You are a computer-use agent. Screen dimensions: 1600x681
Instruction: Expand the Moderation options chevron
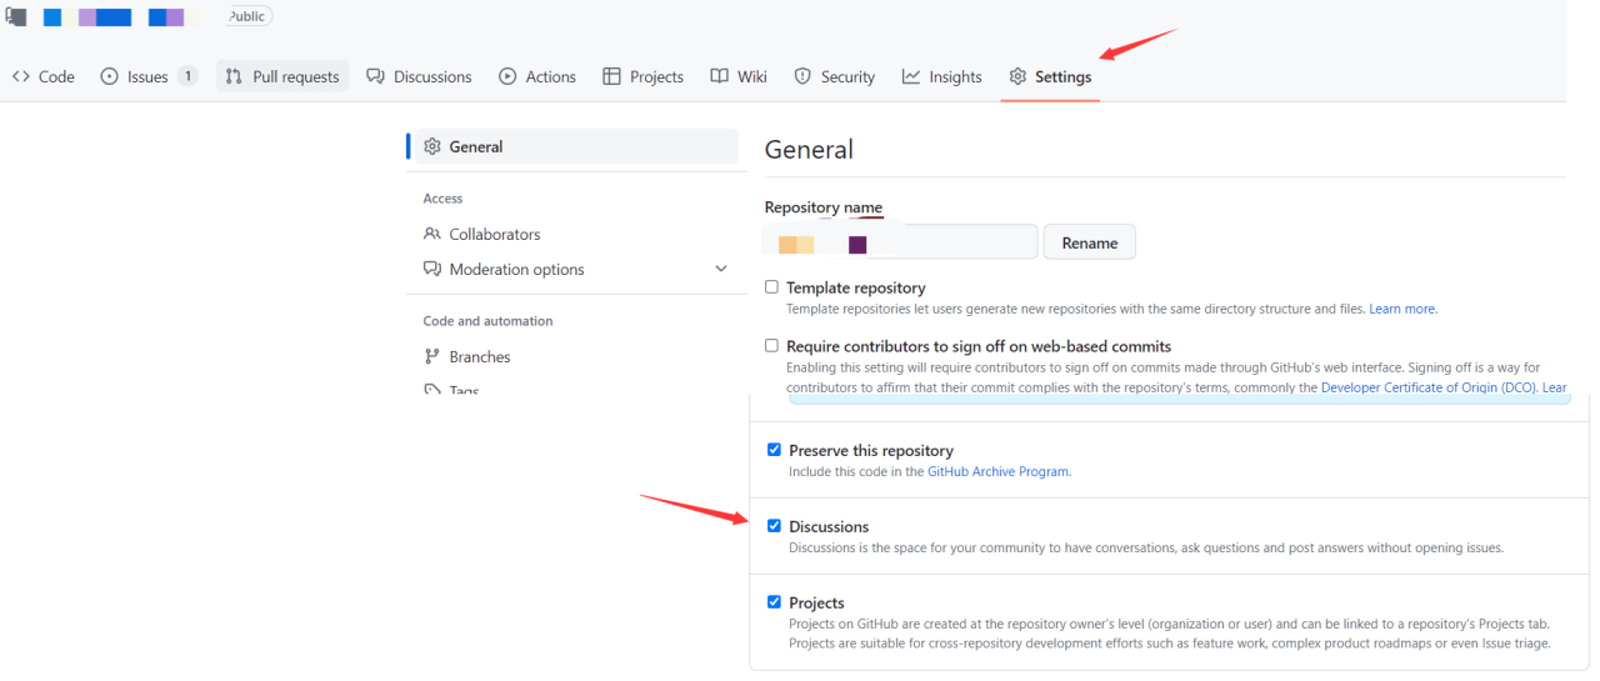721,269
